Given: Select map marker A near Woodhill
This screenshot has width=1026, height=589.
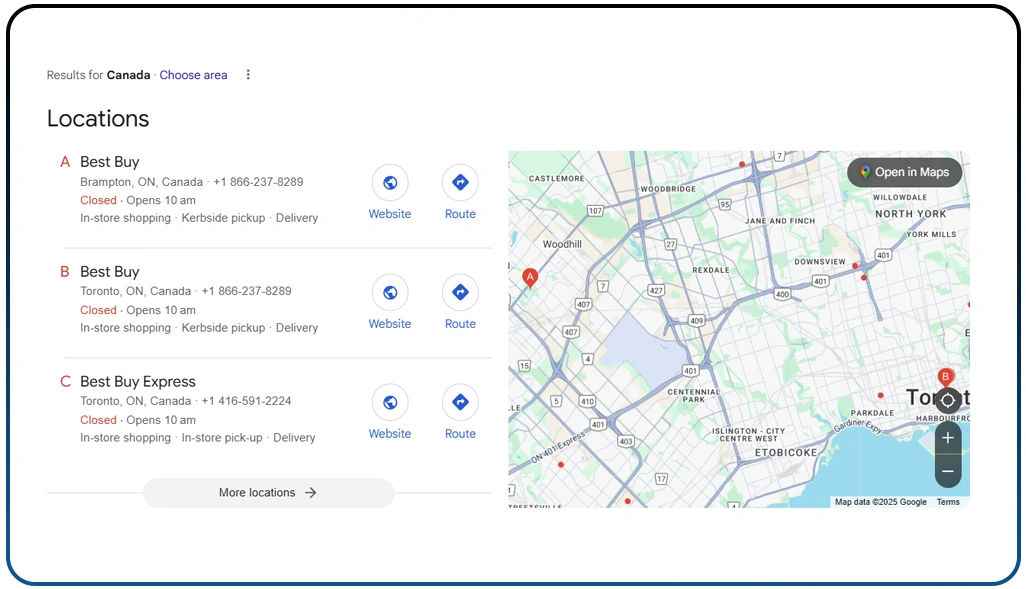Looking at the screenshot, I should click(x=530, y=278).
